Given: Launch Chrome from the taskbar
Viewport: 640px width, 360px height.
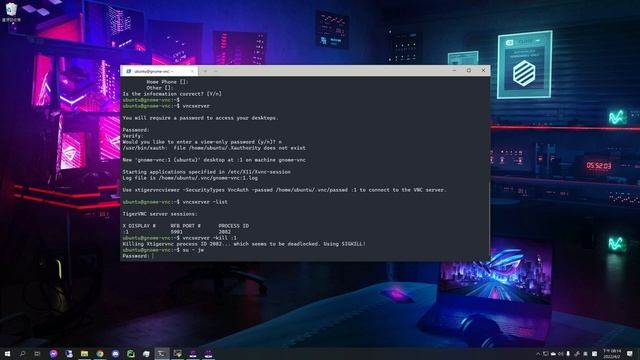Looking at the screenshot, I should pos(100,353).
